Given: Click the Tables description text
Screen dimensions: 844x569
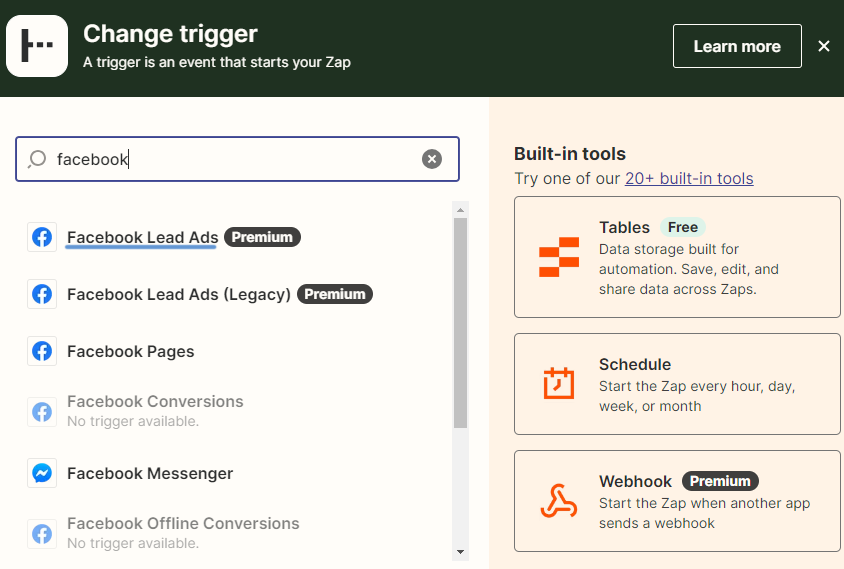Looking at the screenshot, I should (689, 269).
